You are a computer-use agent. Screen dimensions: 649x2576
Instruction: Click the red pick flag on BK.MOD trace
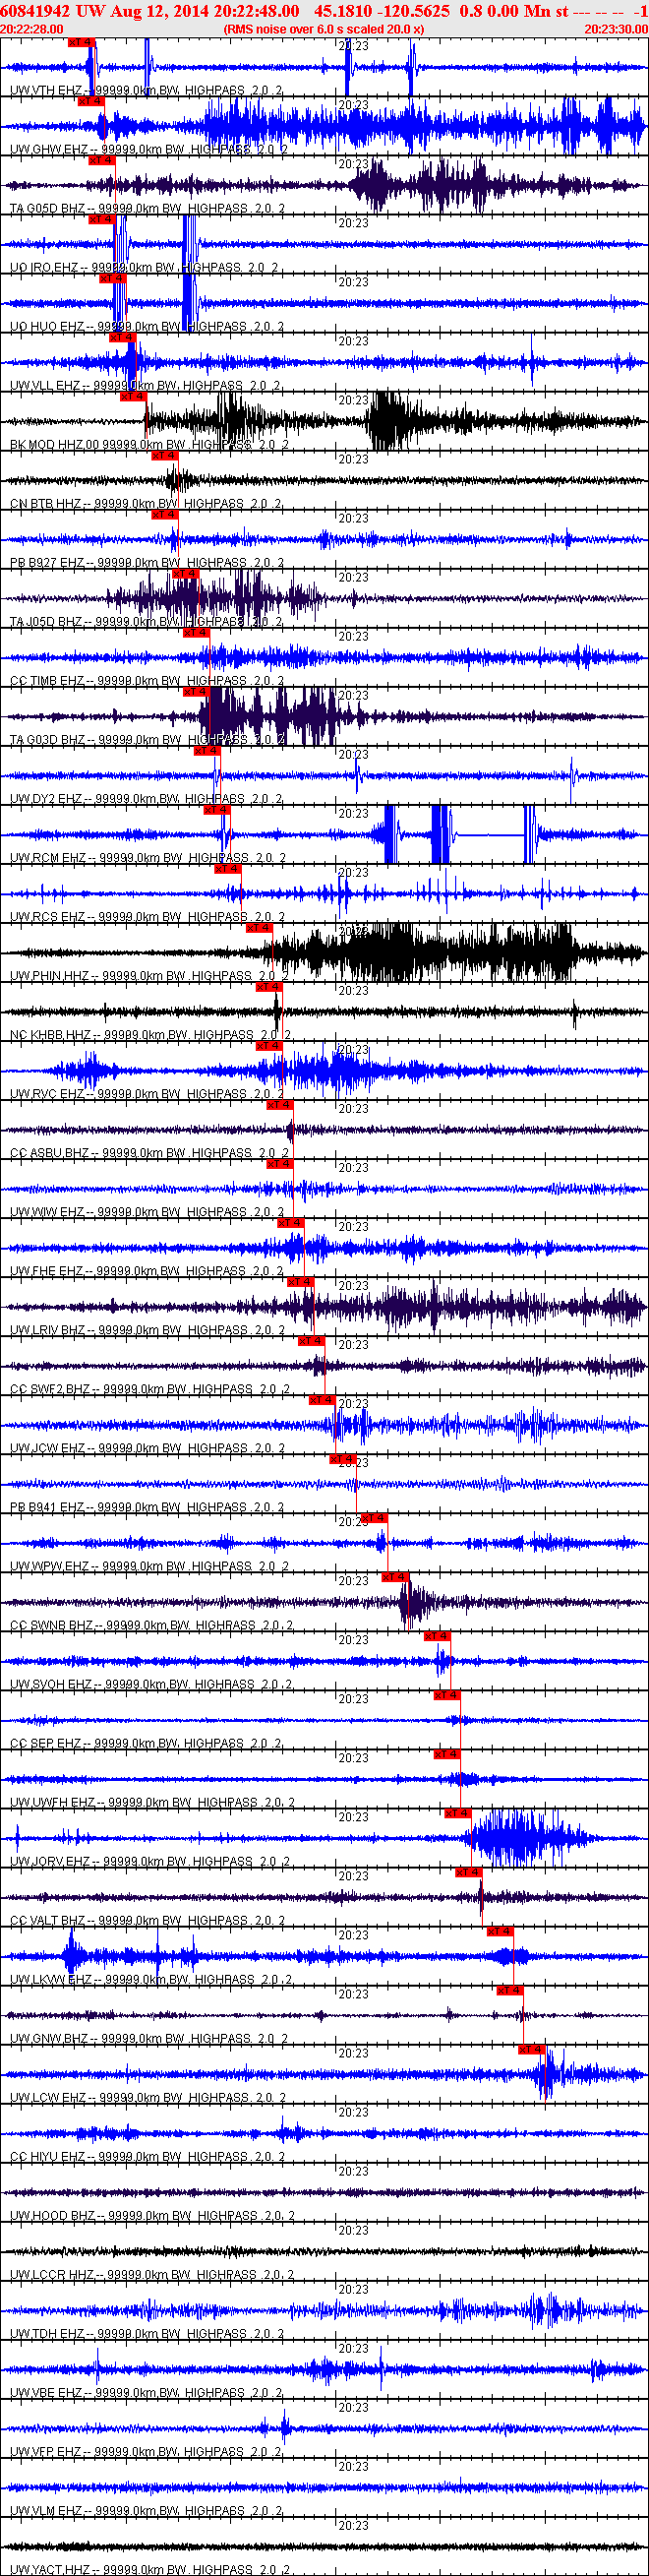point(133,396)
